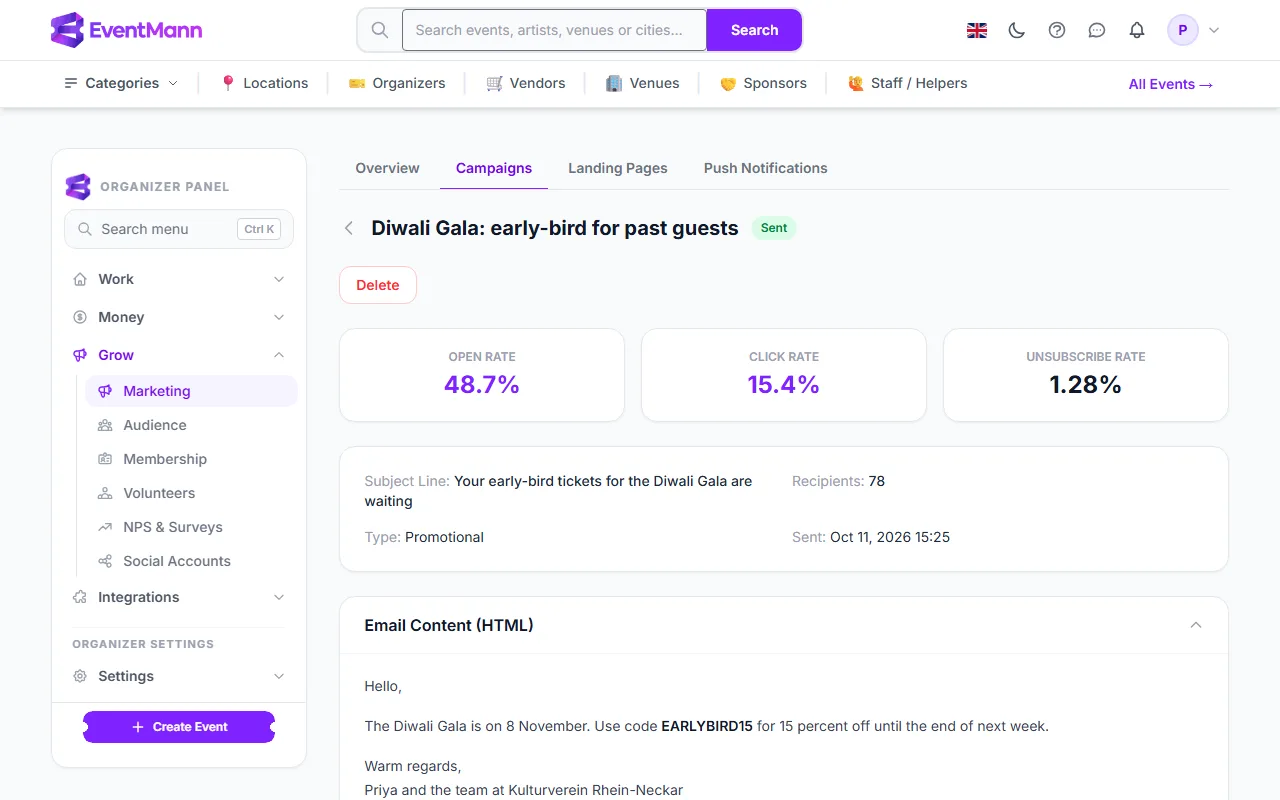Select the Campaigns tab
Viewport: 1280px width, 800px height.
494,168
